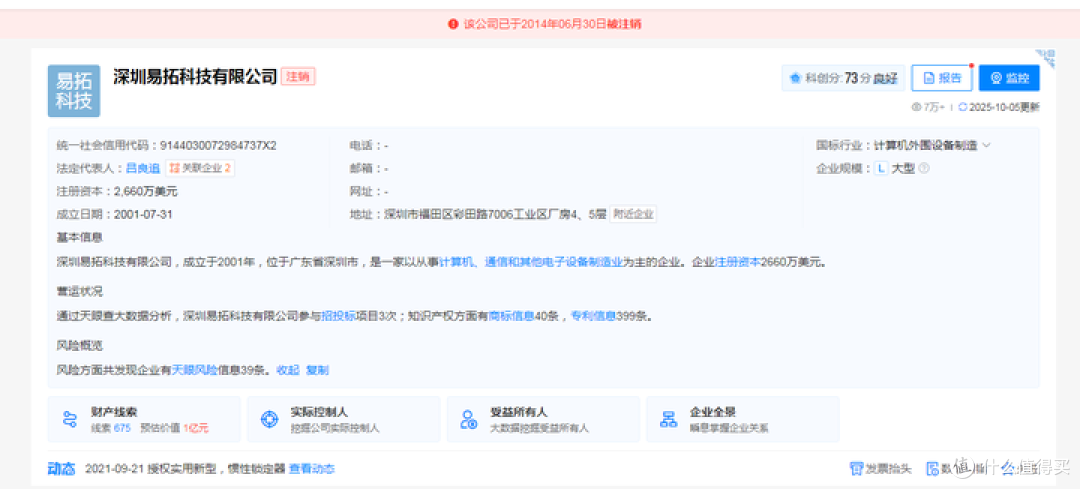Open legal representative 吕良追 link
The height and width of the screenshot is (489, 1080).
click(x=143, y=168)
